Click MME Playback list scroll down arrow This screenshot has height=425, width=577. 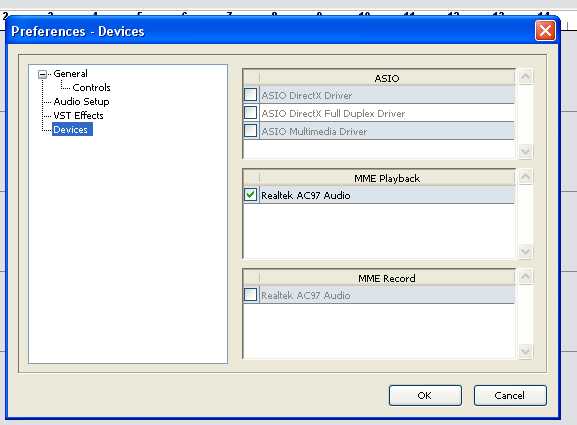click(525, 251)
